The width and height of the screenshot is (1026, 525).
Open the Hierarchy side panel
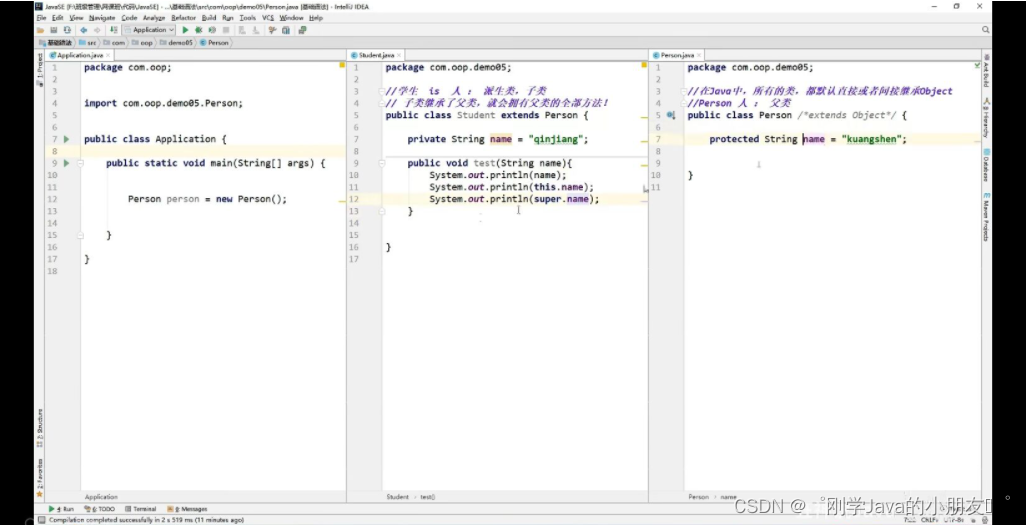[x=986, y=118]
